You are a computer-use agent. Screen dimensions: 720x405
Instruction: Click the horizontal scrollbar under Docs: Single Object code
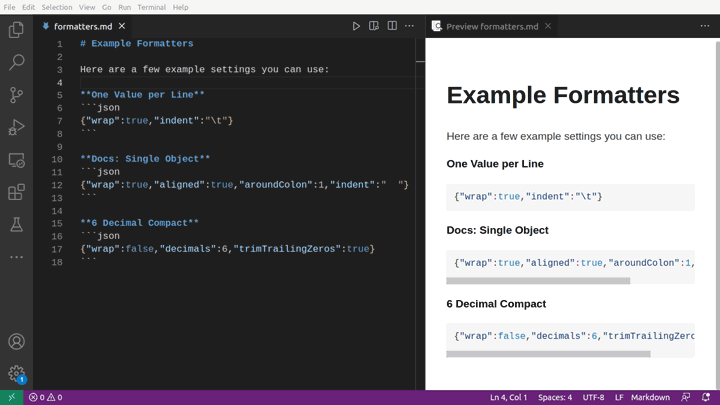[x=538, y=281]
